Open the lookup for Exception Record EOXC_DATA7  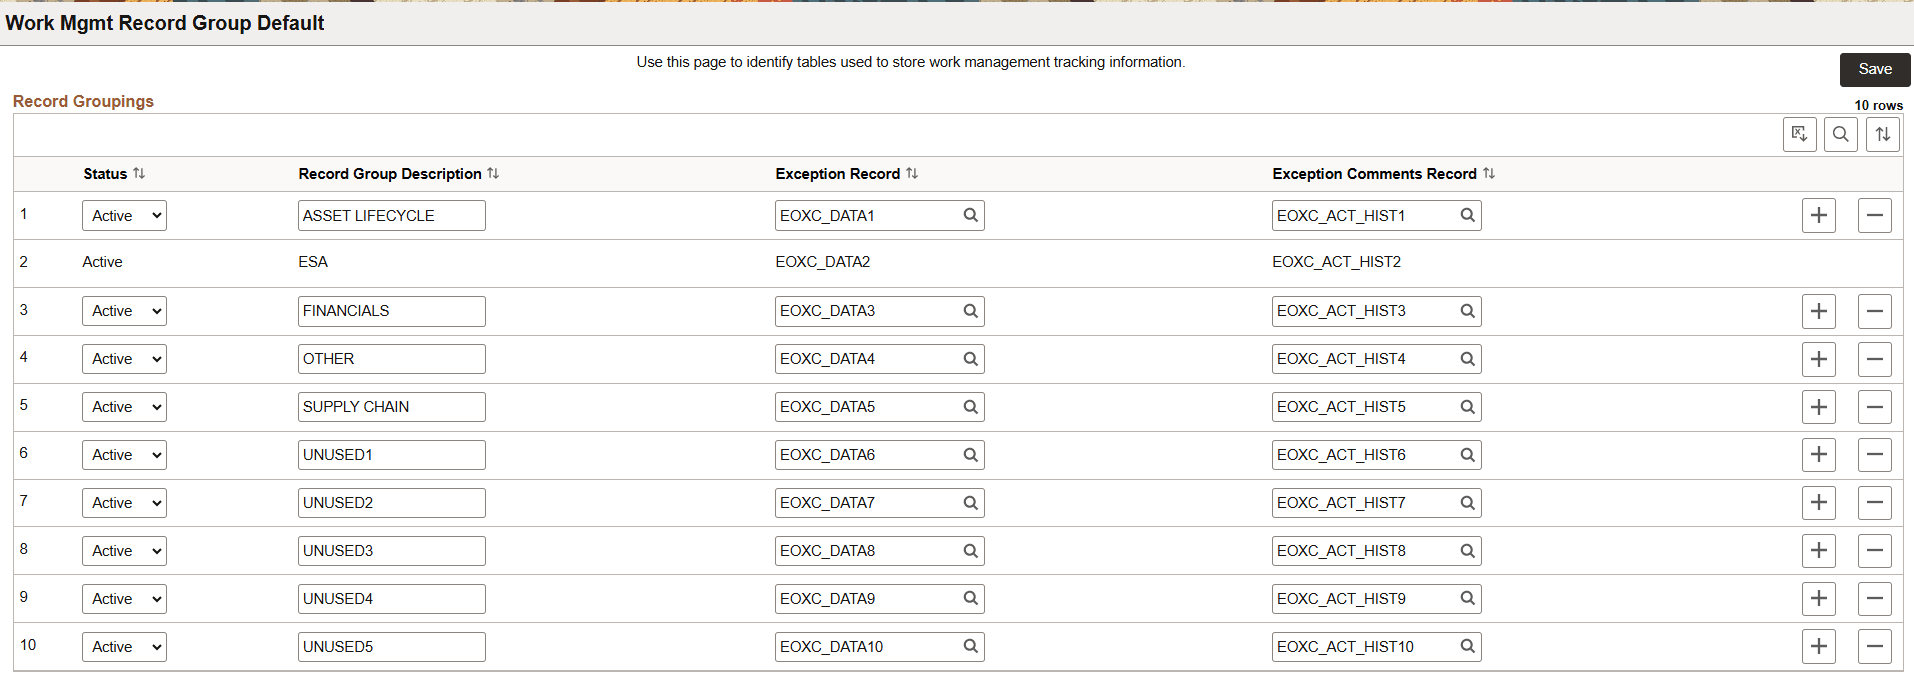click(x=970, y=502)
